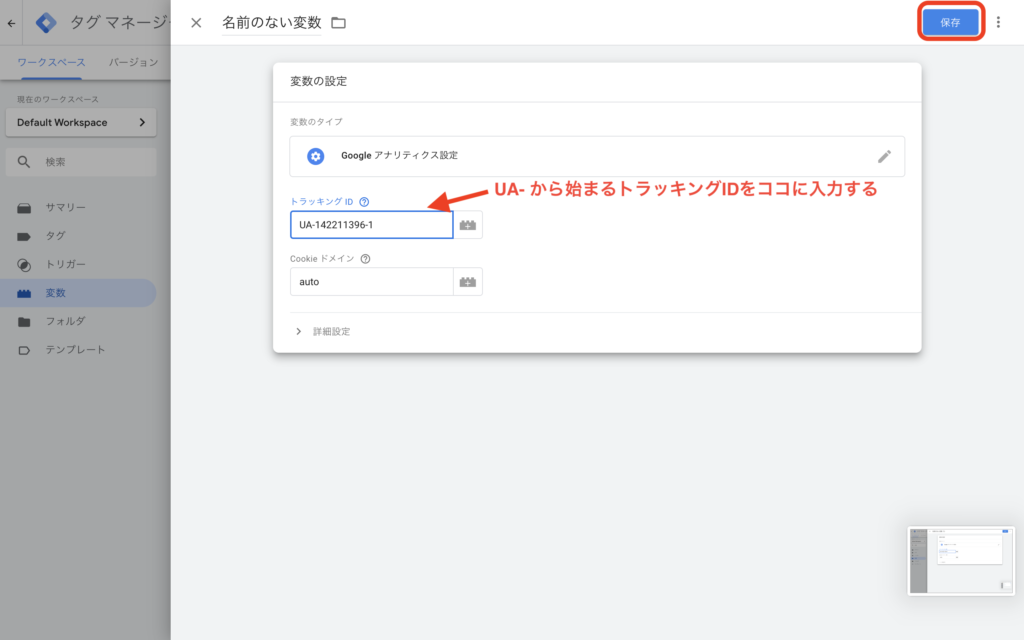The width and height of the screenshot is (1024, 640).
Task: Click the 変数のタイプ label
Action: coord(316,121)
